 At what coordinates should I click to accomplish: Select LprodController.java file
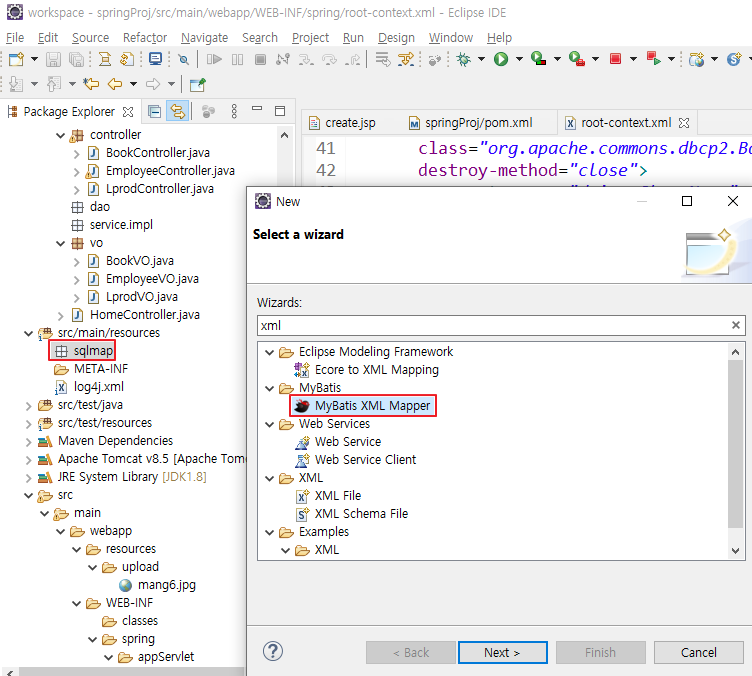pyautogui.click(x=151, y=189)
